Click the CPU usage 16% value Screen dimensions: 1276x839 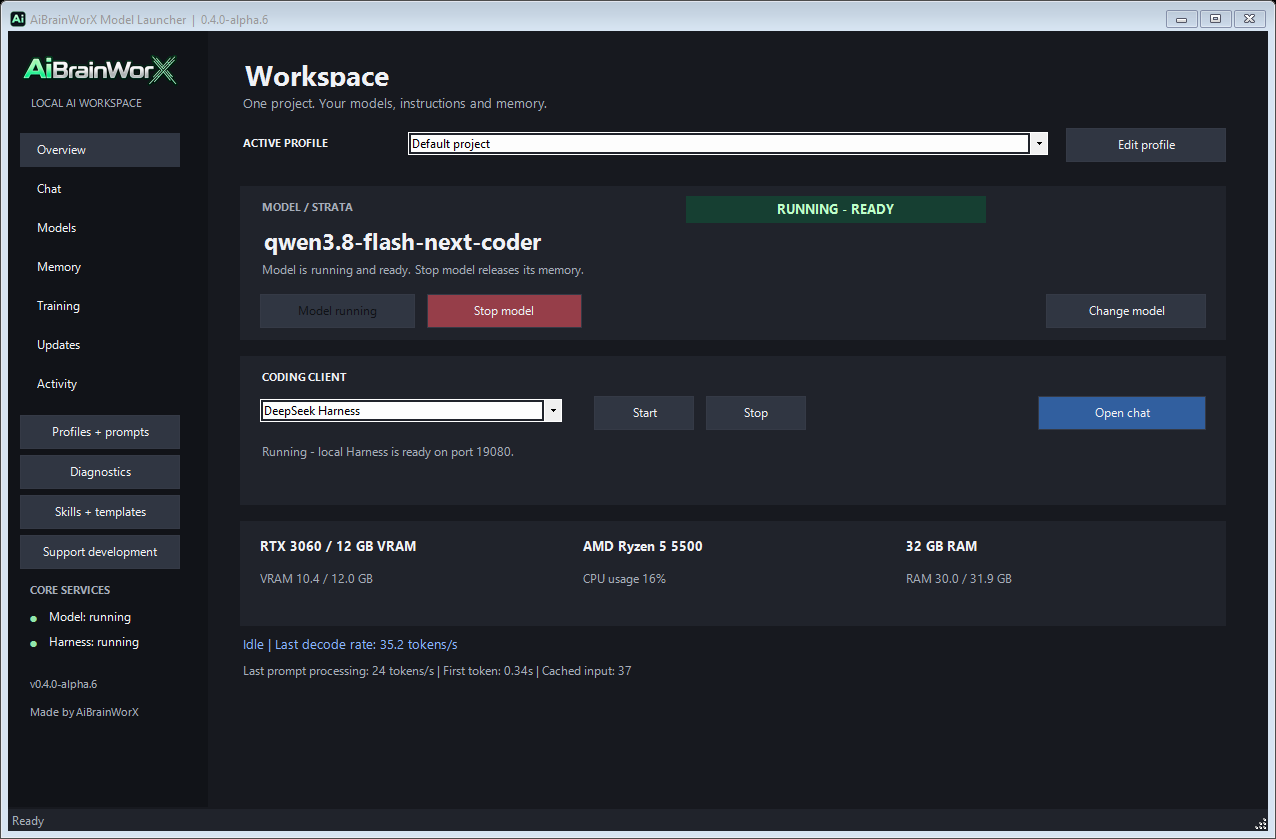[624, 579]
